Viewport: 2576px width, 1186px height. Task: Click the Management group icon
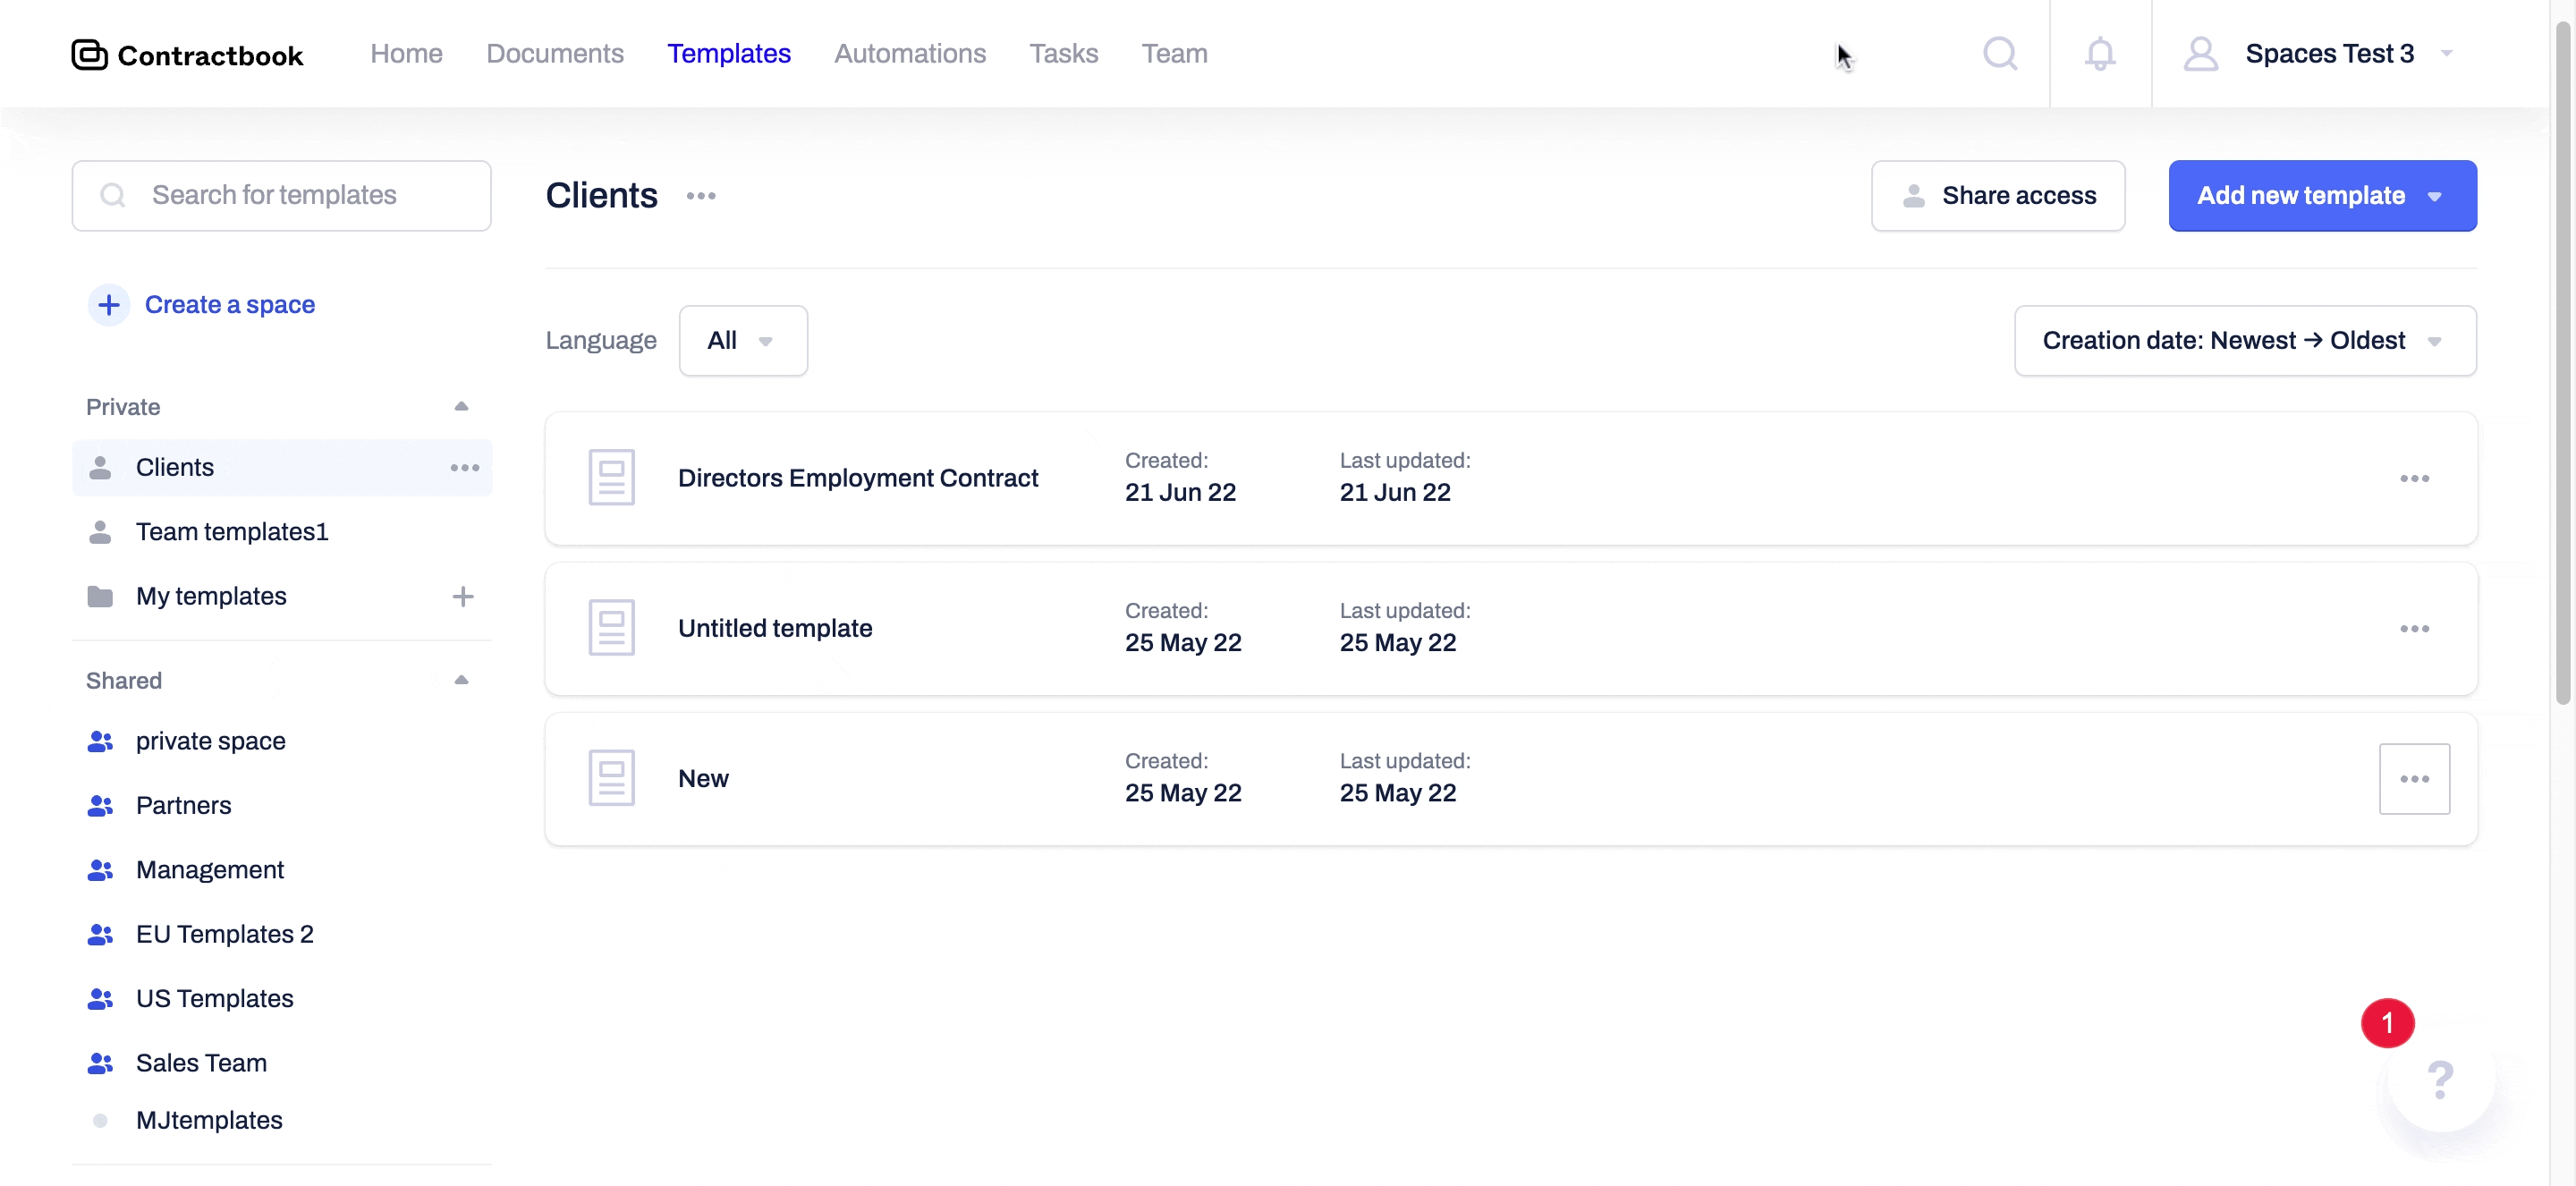pos(100,870)
